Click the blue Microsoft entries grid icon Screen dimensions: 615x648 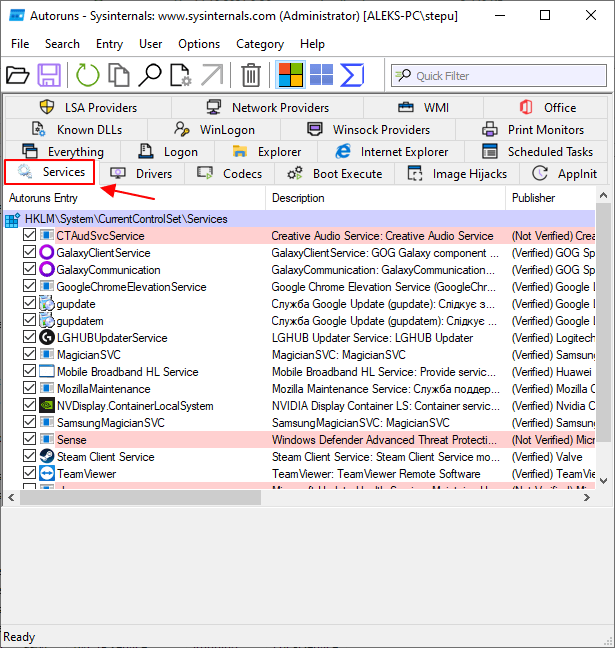(x=322, y=75)
